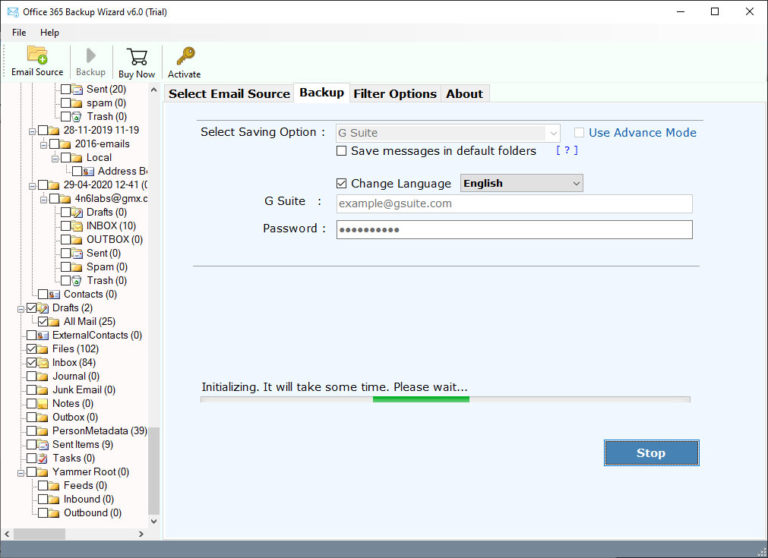Click scroll-down arrow of folder tree
This screenshot has width=768, height=558.
154,521
